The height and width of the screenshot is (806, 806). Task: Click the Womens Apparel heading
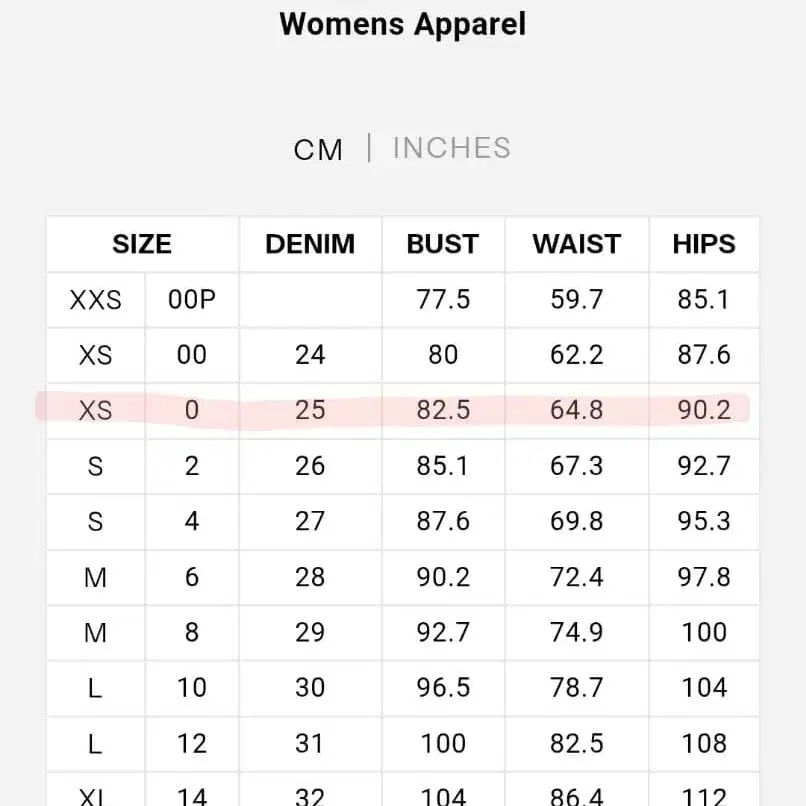click(402, 24)
